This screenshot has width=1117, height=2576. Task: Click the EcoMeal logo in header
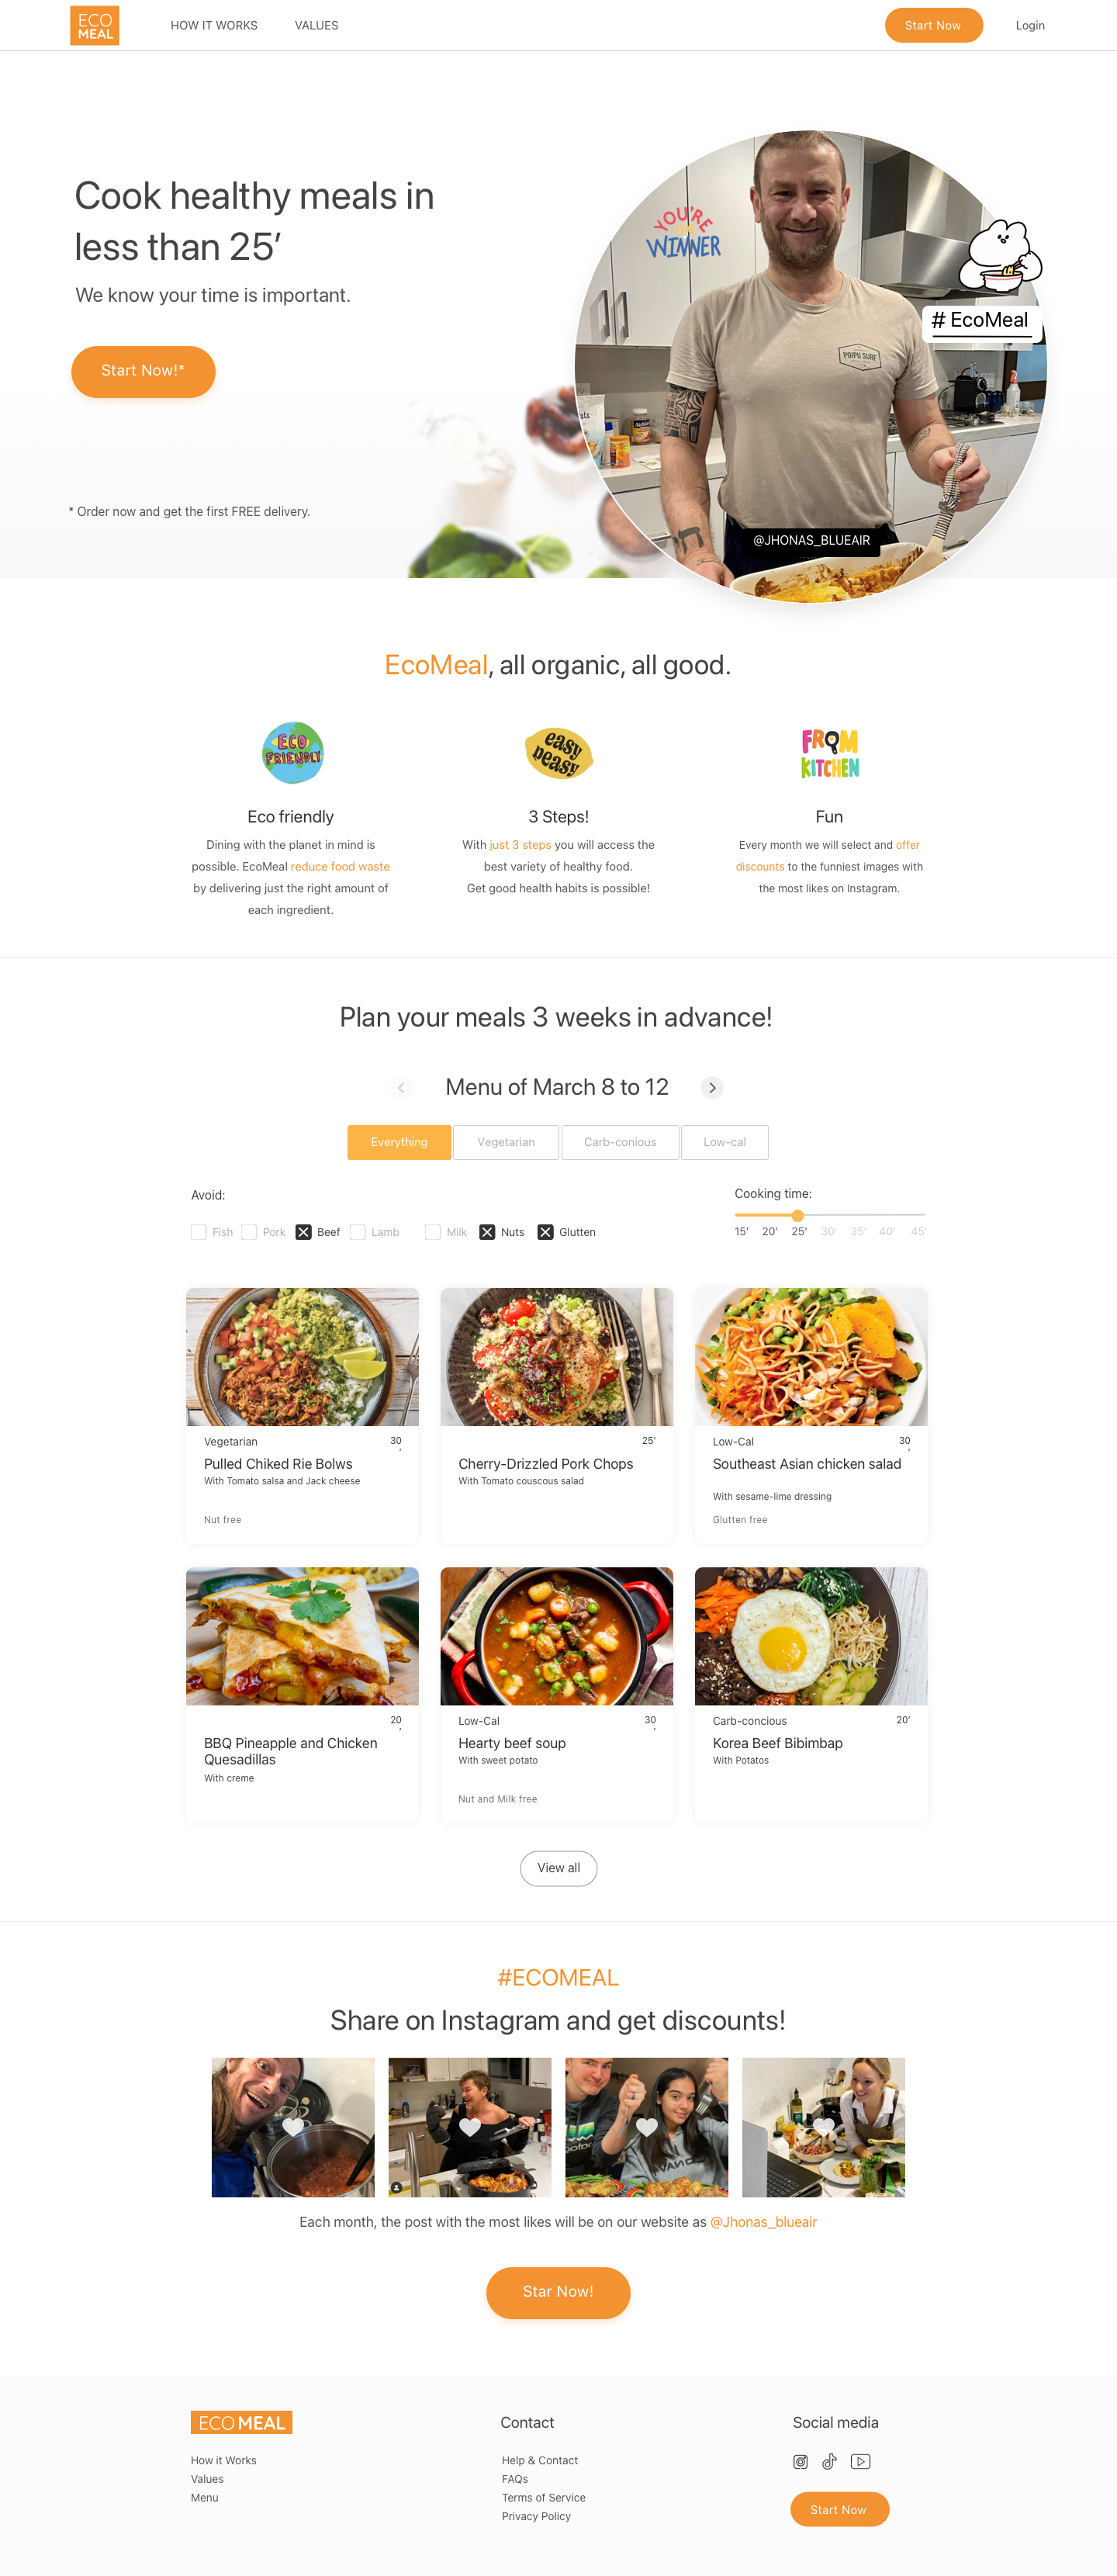(95, 25)
